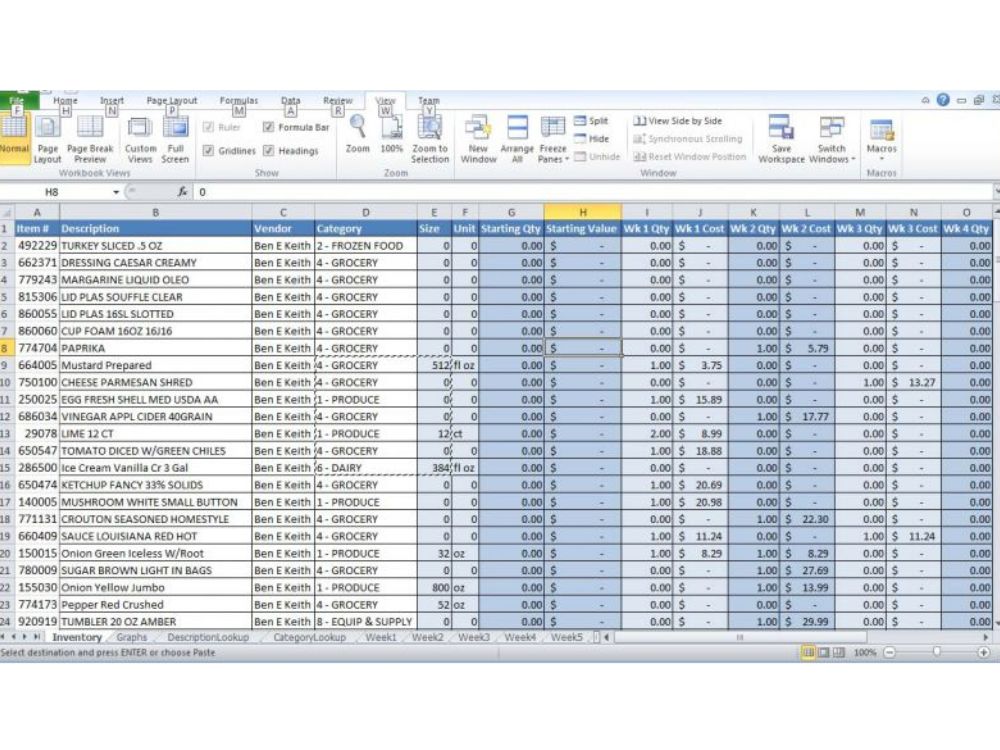The height and width of the screenshot is (750, 1000).
Task: Open the Formulas ribbon tab
Action: click(x=239, y=101)
